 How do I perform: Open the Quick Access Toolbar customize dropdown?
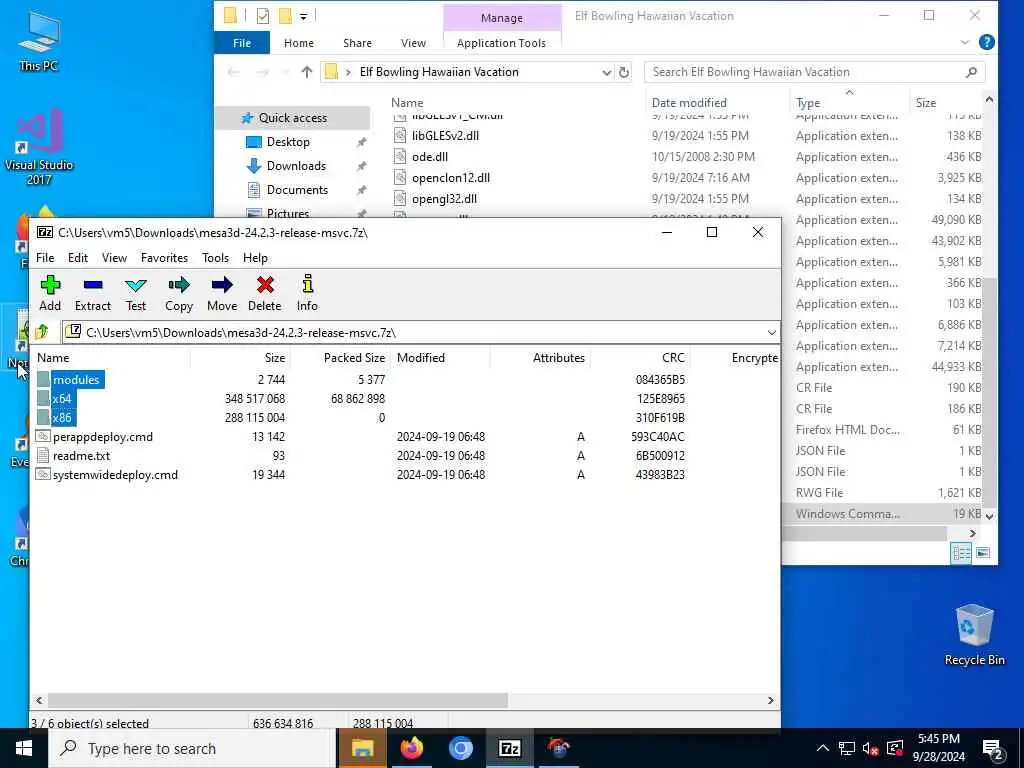[304, 16]
